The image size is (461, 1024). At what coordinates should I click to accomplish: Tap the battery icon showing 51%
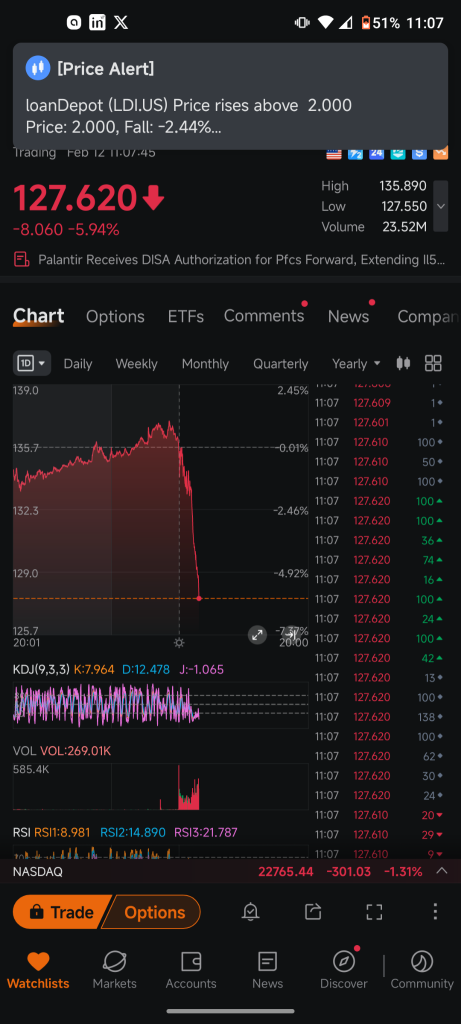click(366, 23)
